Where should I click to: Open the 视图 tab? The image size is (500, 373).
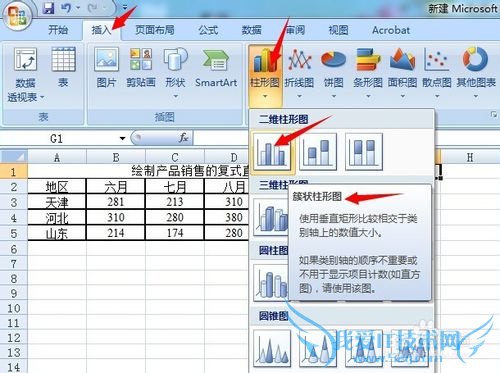338,30
